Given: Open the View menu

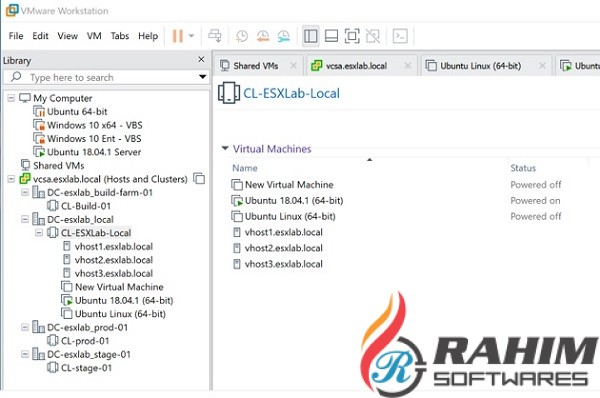Looking at the screenshot, I should [68, 36].
